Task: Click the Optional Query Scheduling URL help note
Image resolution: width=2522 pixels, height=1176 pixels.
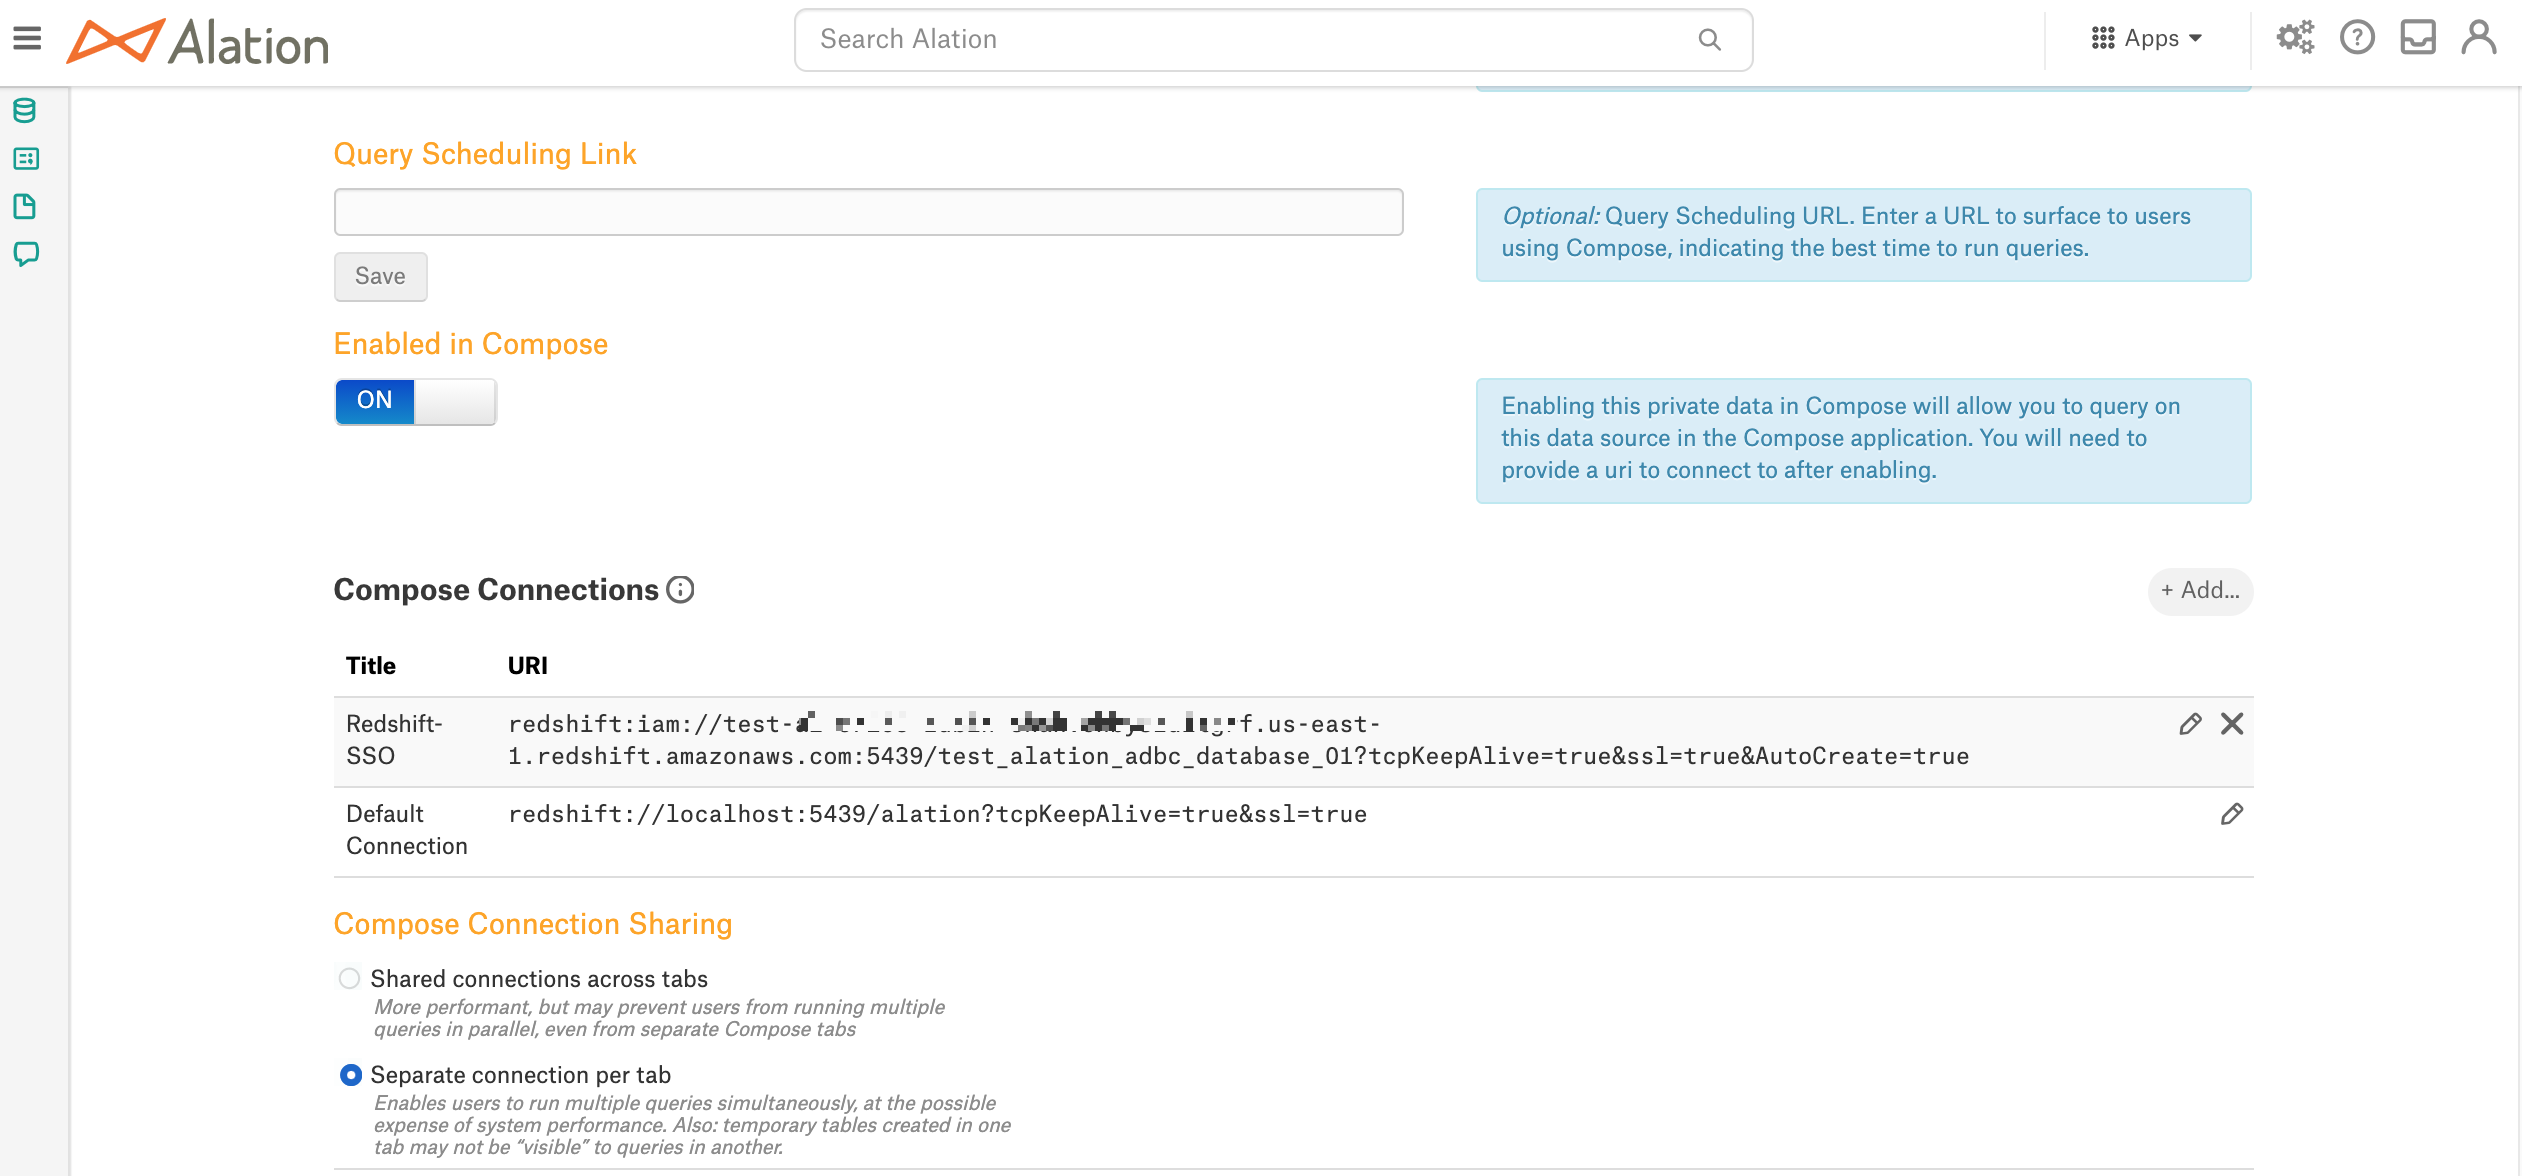Action: click(x=1863, y=234)
